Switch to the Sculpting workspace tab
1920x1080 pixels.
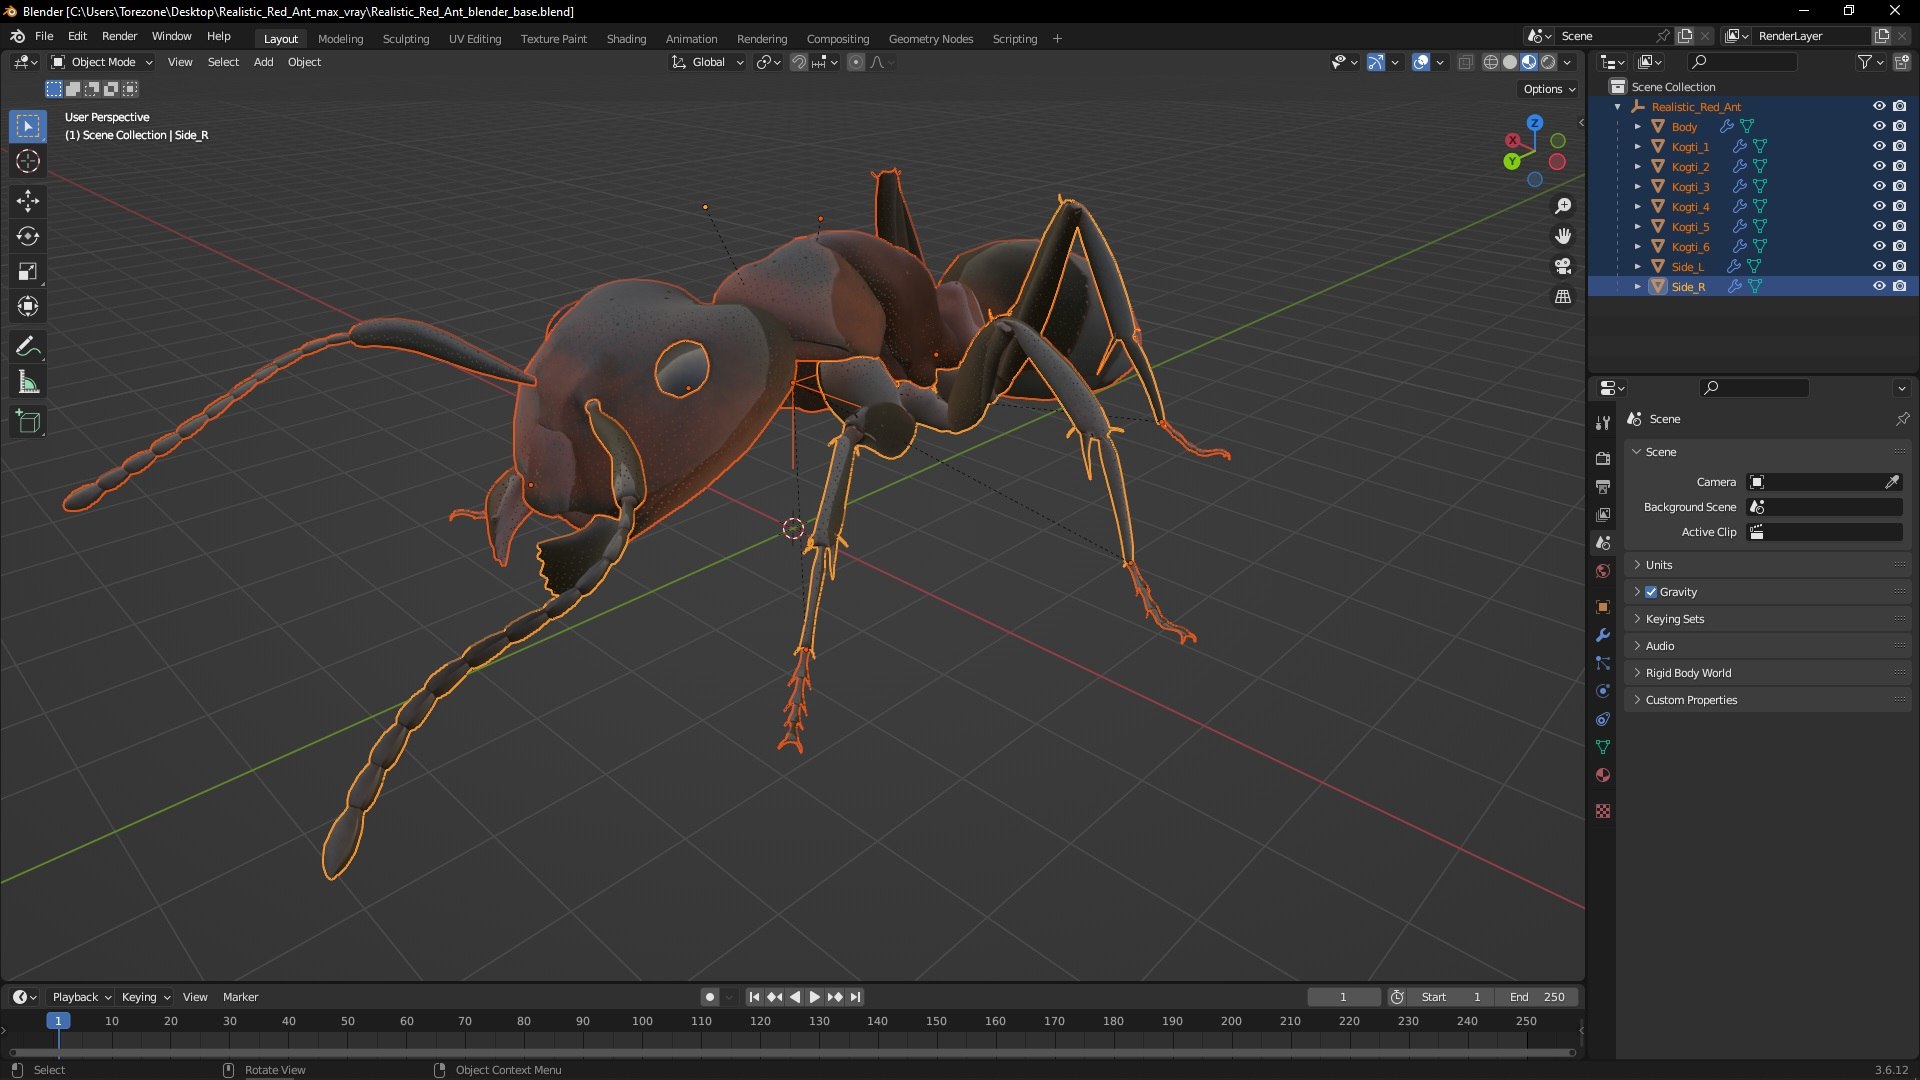[406, 39]
